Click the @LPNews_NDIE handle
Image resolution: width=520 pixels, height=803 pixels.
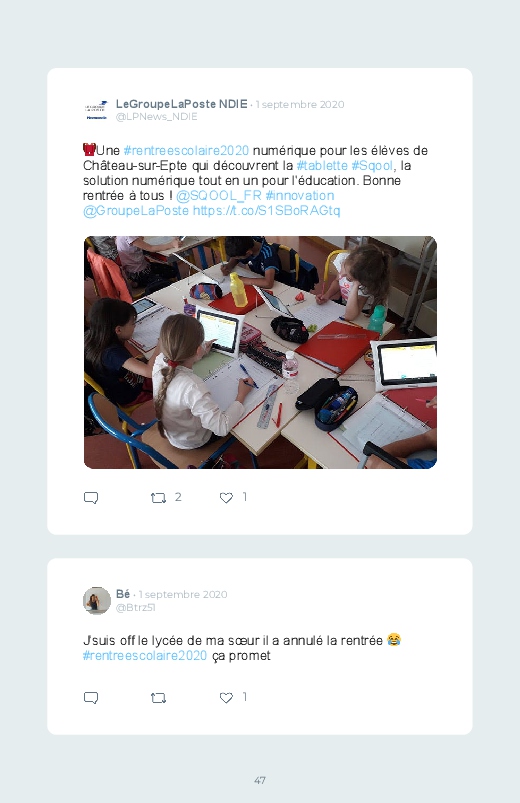click(157, 117)
